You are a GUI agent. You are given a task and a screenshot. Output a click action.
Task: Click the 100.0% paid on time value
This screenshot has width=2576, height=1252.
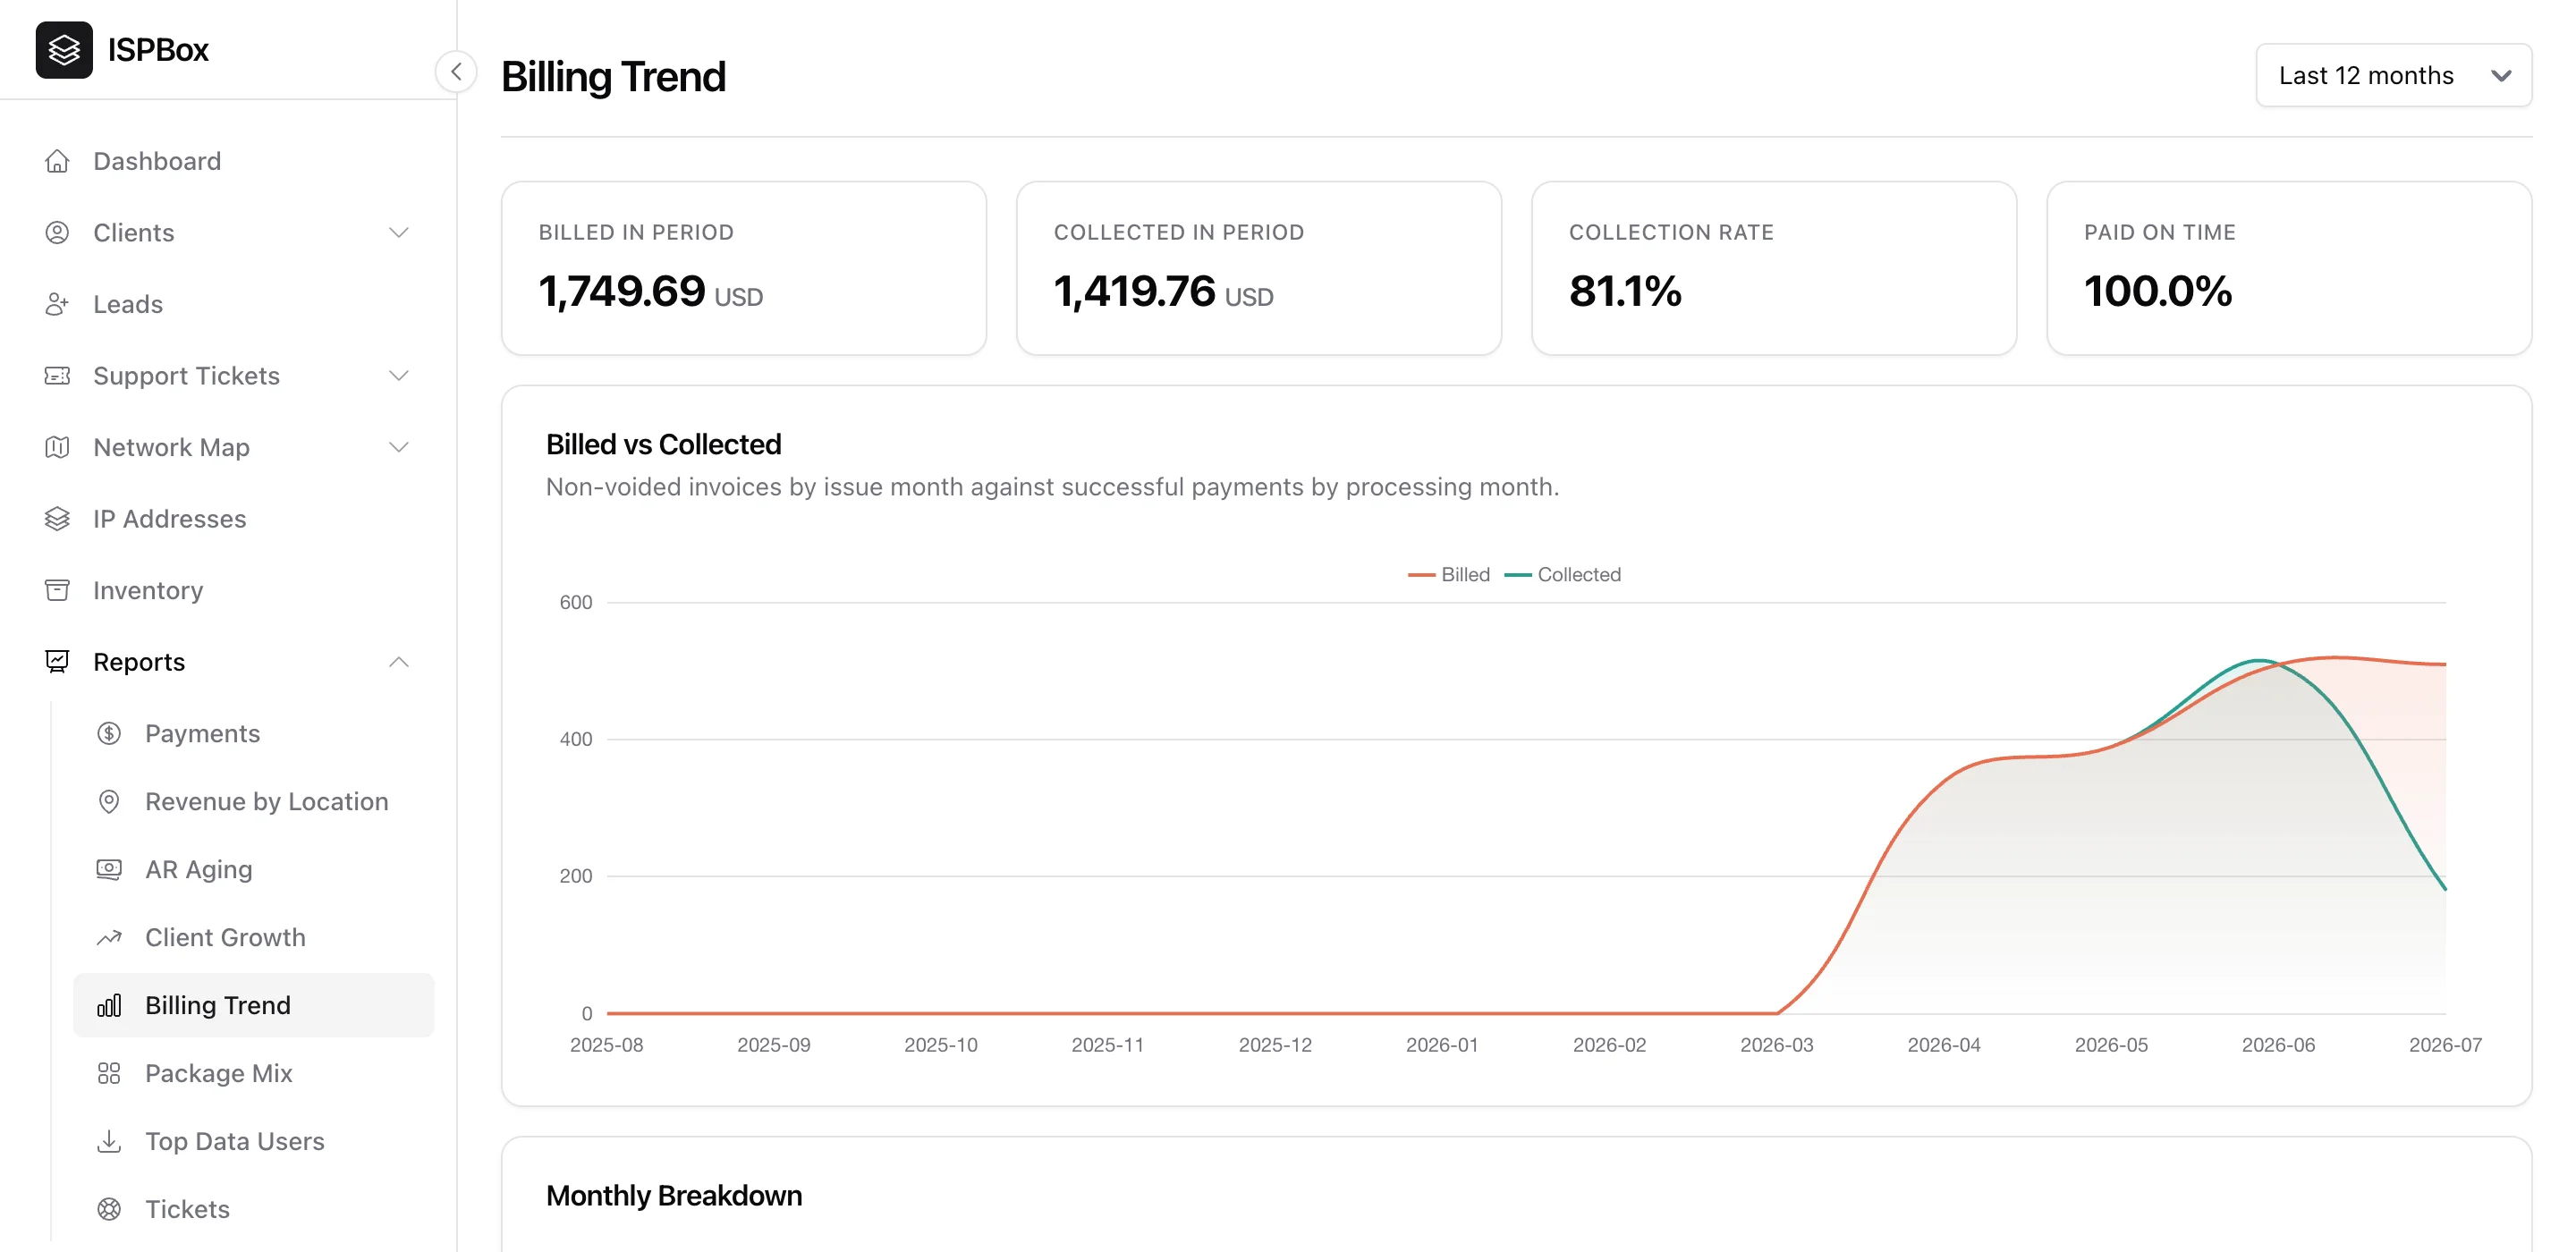[x=2158, y=292]
